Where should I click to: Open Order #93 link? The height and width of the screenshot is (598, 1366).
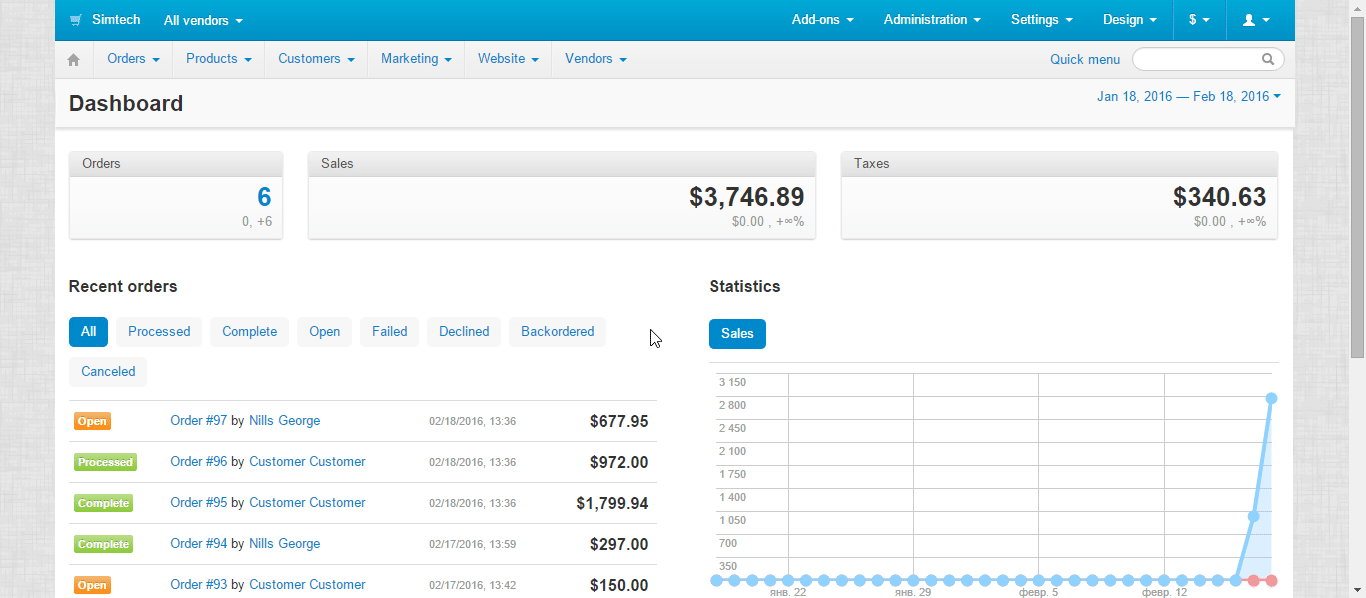coord(199,585)
